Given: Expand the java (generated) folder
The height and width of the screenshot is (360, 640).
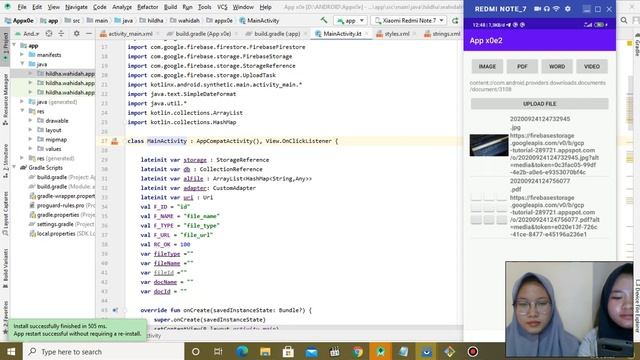Looking at the screenshot, I should coord(22,102).
